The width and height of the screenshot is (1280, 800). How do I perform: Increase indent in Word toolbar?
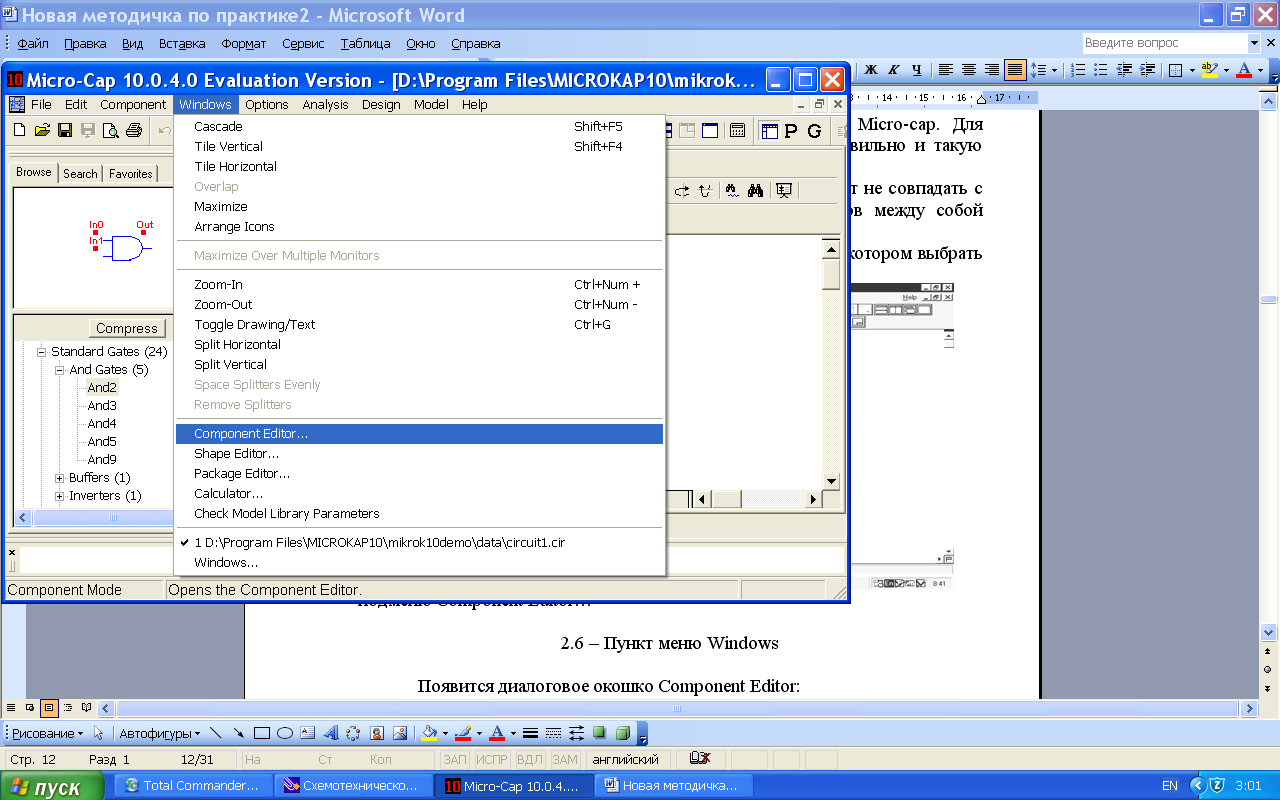[1147, 70]
